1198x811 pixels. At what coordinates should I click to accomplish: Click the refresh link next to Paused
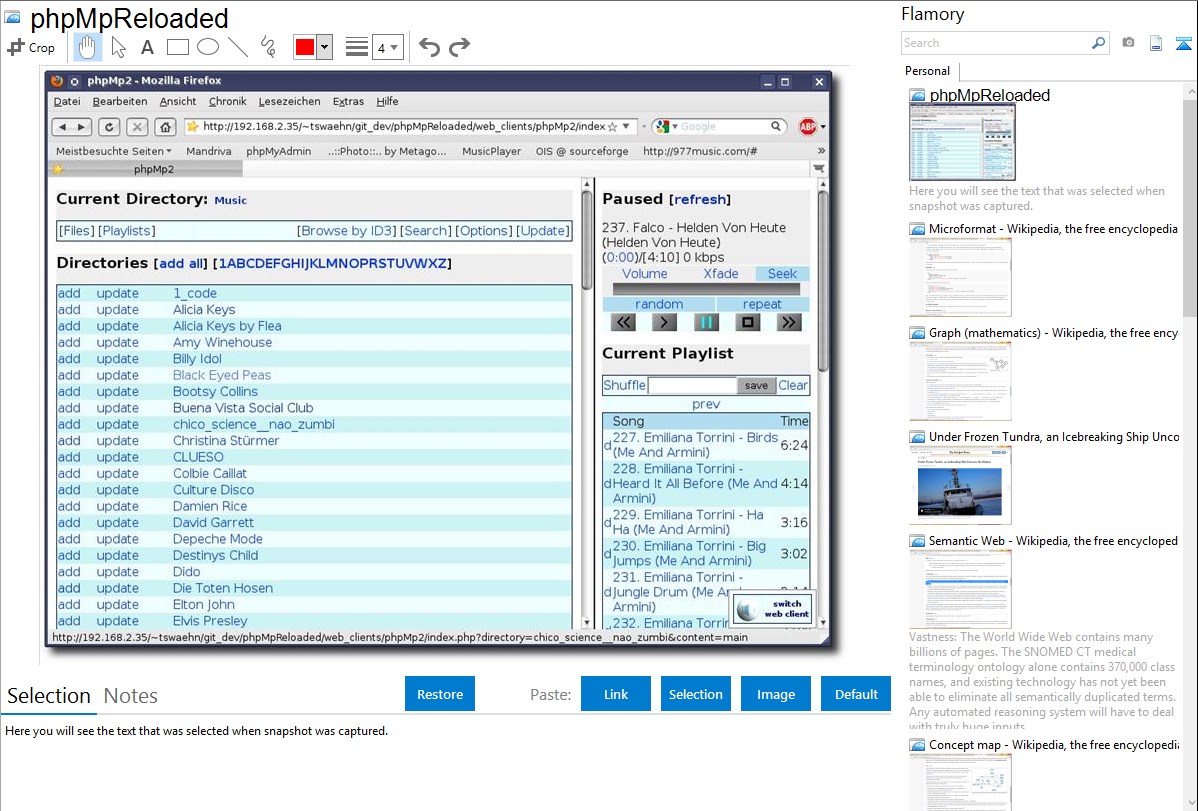tap(700, 200)
